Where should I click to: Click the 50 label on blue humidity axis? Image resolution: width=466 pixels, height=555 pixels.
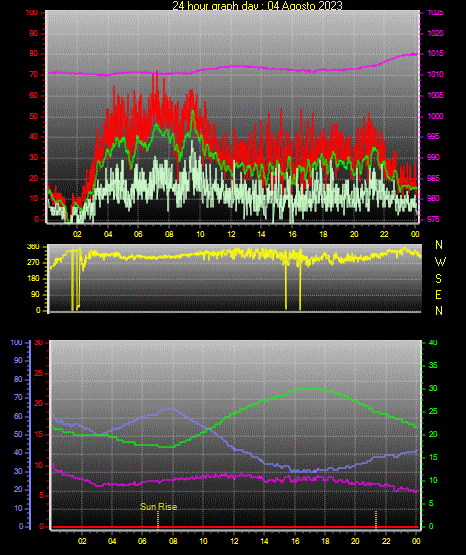click(18, 434)
